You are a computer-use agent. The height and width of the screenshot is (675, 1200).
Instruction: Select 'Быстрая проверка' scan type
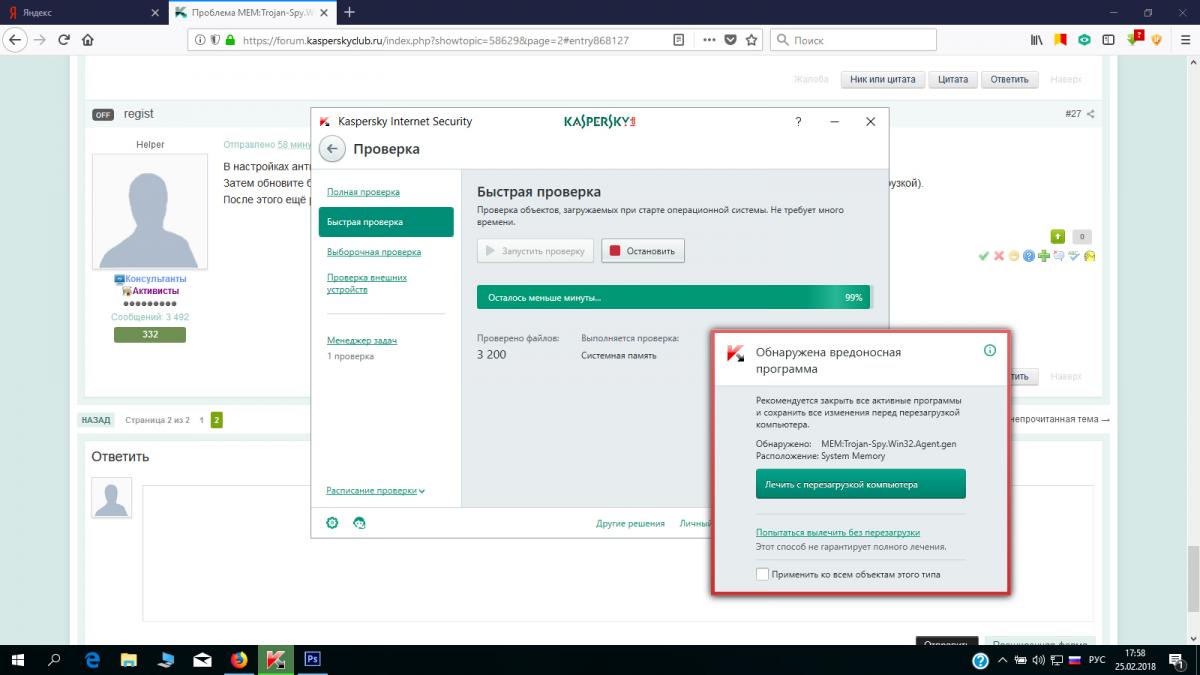pos(386,222)
